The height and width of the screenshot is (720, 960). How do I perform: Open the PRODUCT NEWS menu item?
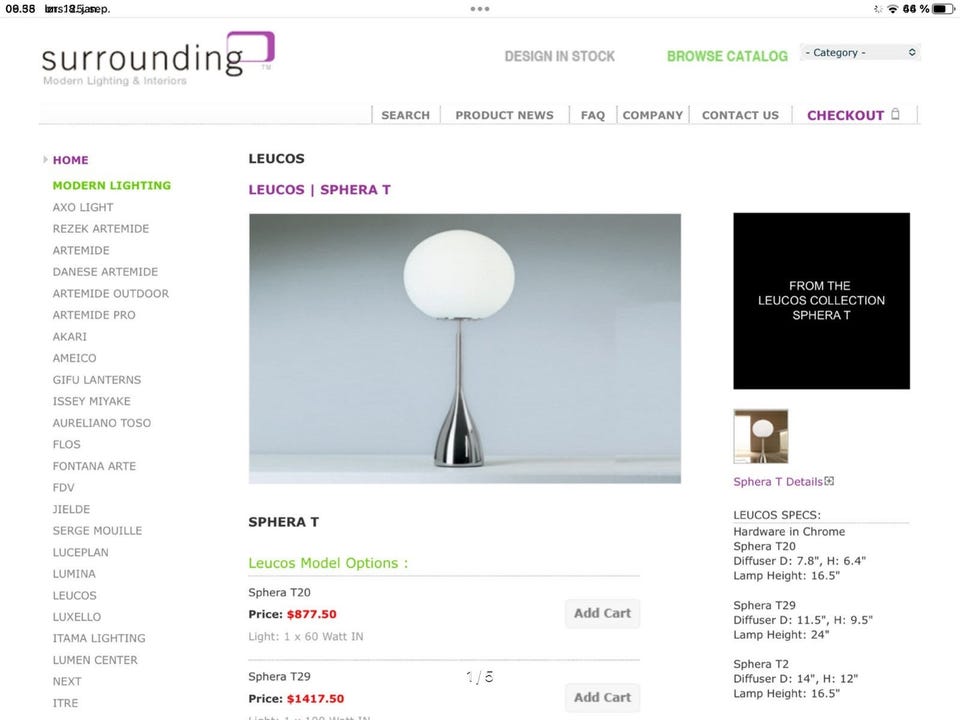[504, 115]
